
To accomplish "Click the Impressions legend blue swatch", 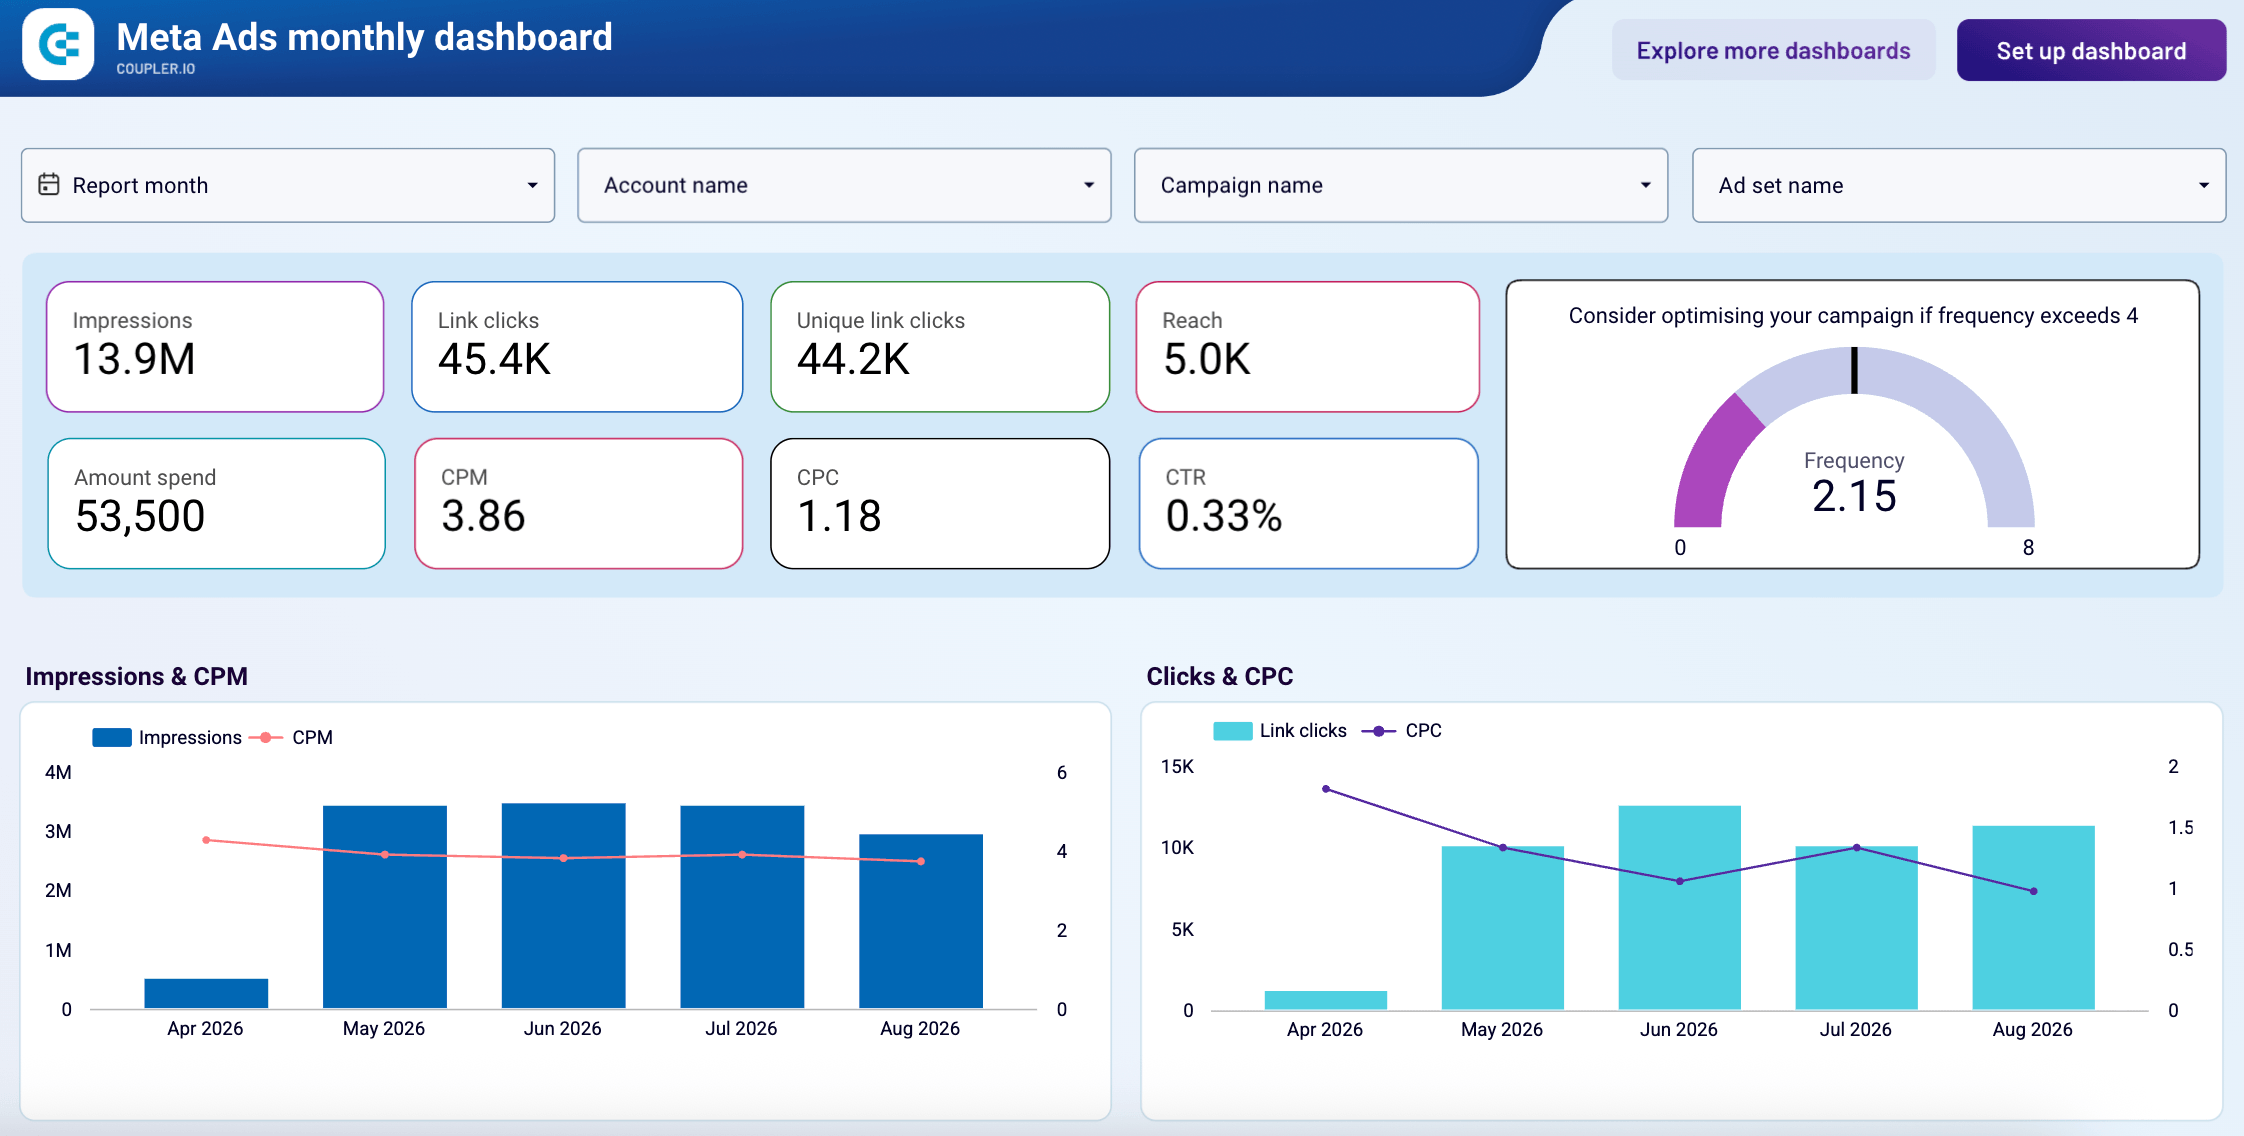I will pyautogui.click(x=112, y=737).
